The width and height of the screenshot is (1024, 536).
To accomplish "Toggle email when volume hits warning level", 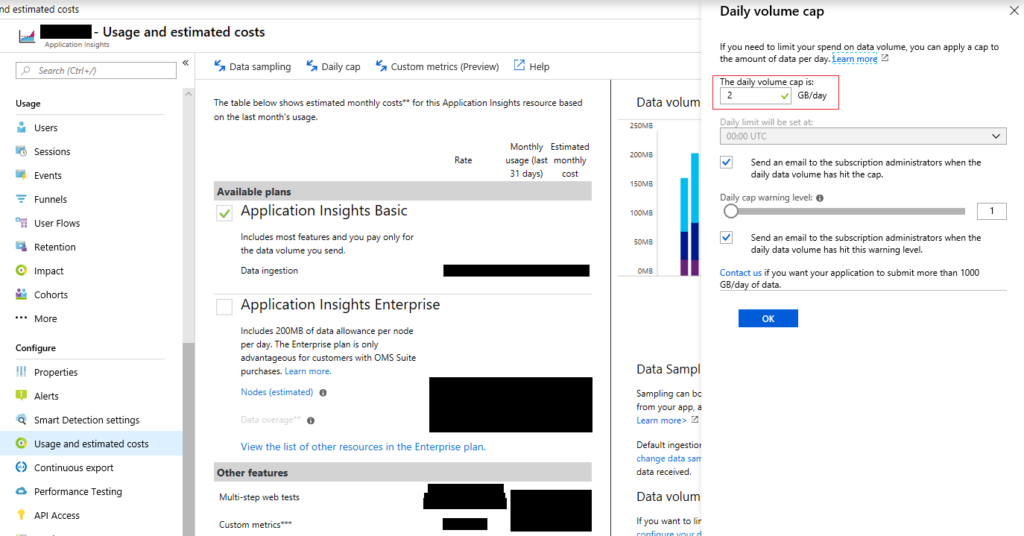I will tap(726, 237).
